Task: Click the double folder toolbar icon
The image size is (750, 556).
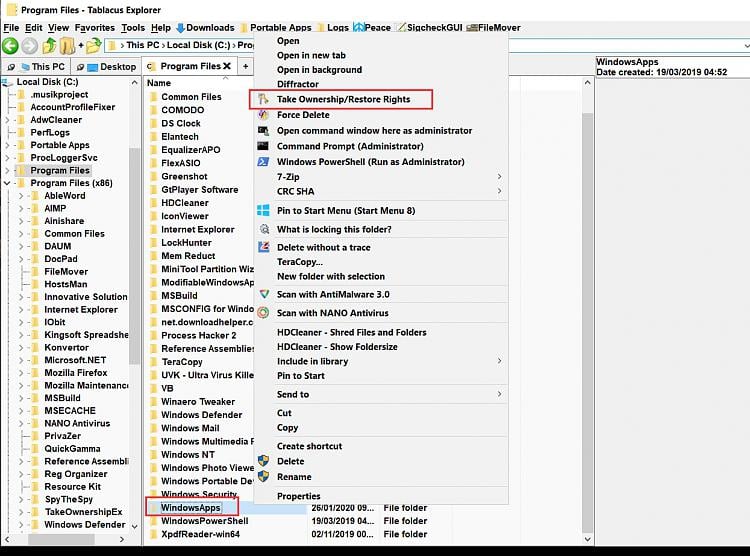Action: [x=67, y=46]
